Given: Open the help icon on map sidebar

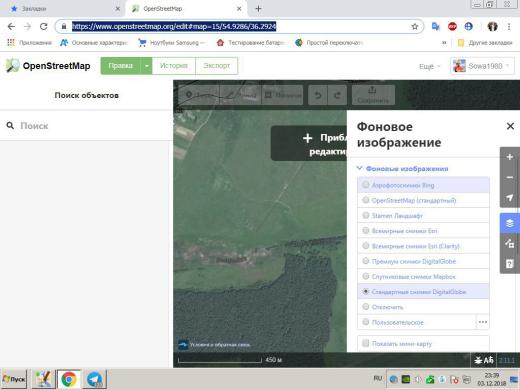Looking at the screenshot, I should pos(510,264).
